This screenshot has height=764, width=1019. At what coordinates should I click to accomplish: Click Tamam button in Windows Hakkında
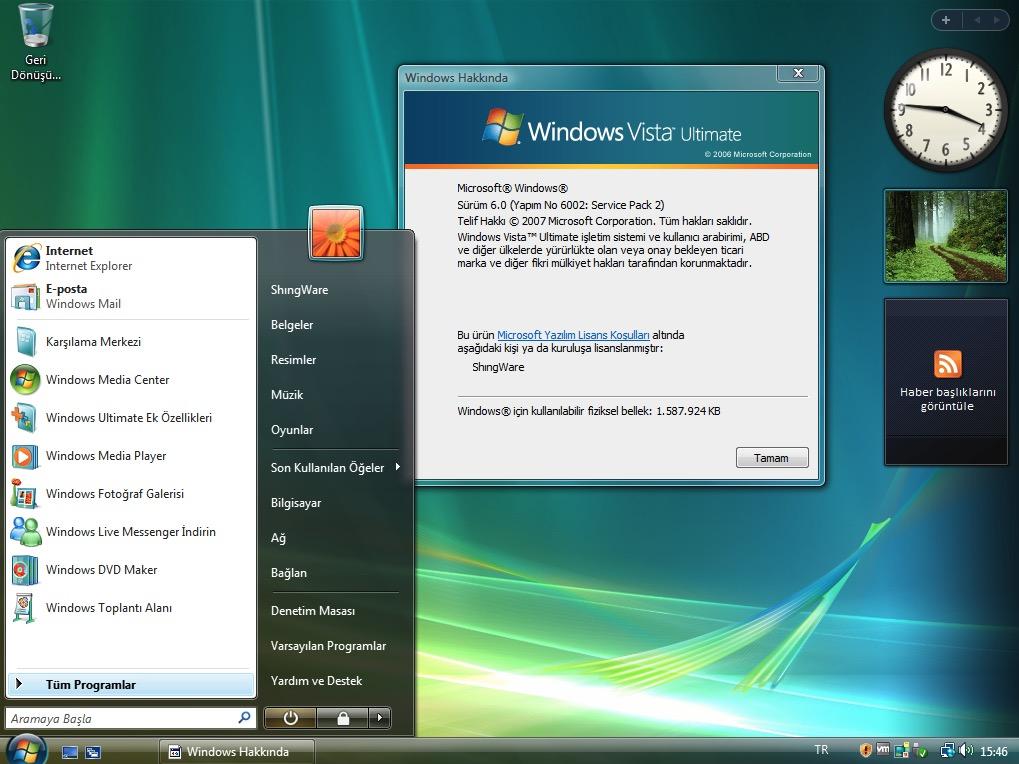[772, 457]
